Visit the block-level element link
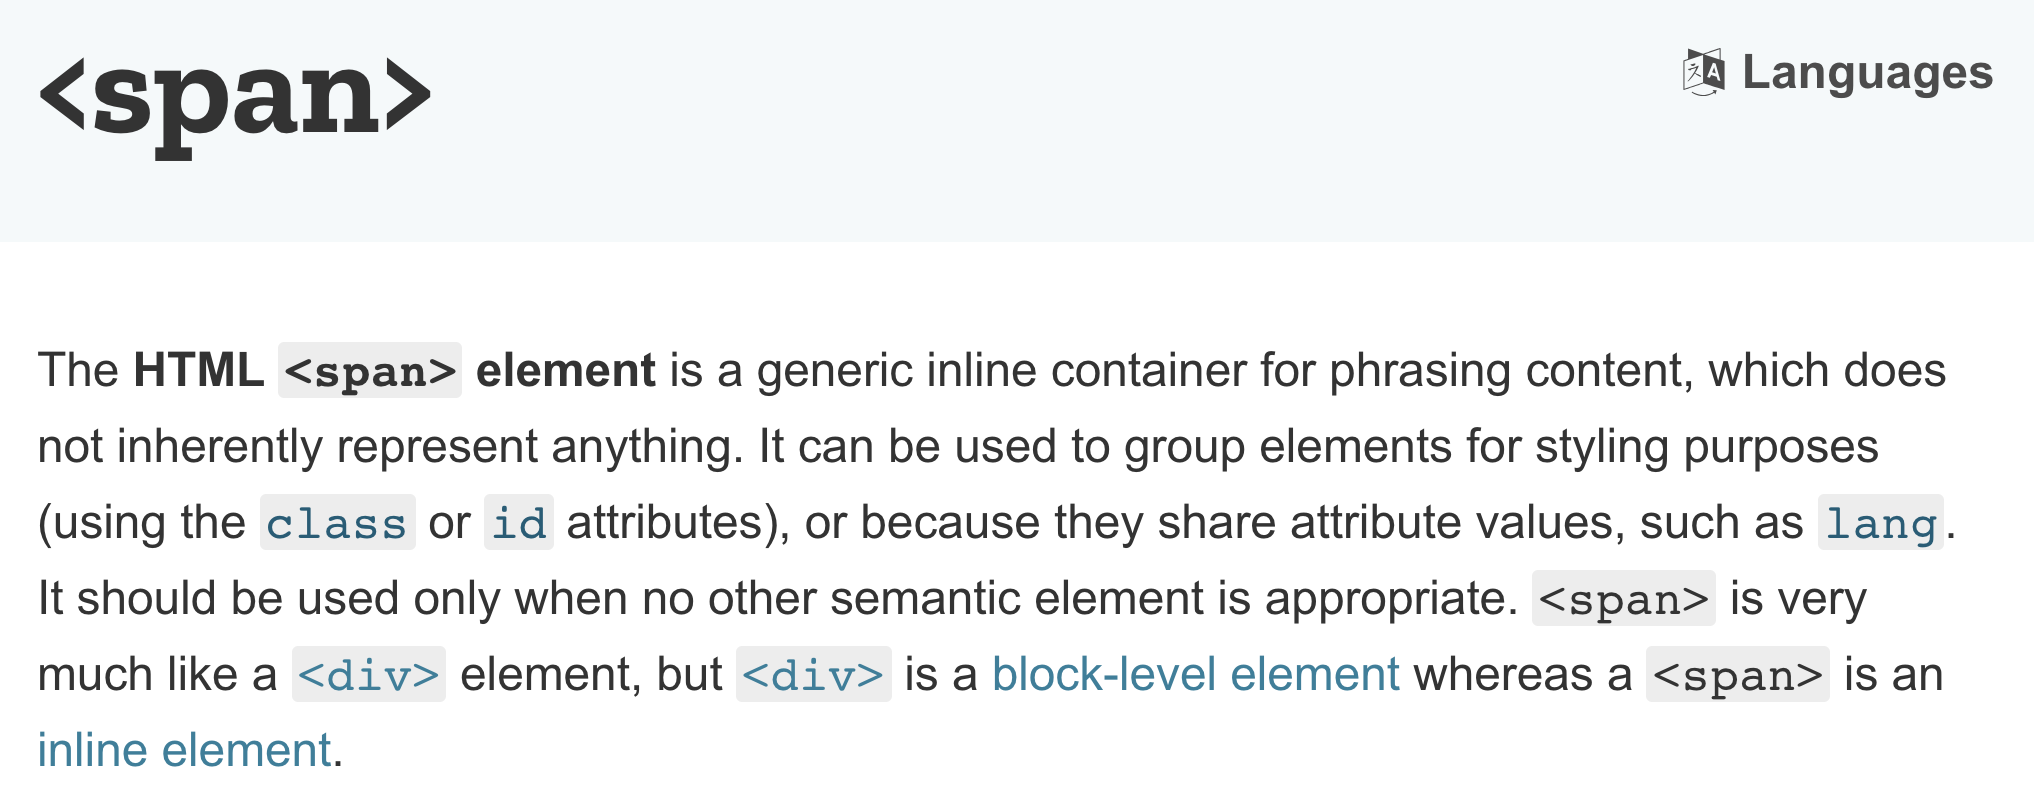Image resolution: width=2034 pixels, height=812 pixels. pos(1196,674)
